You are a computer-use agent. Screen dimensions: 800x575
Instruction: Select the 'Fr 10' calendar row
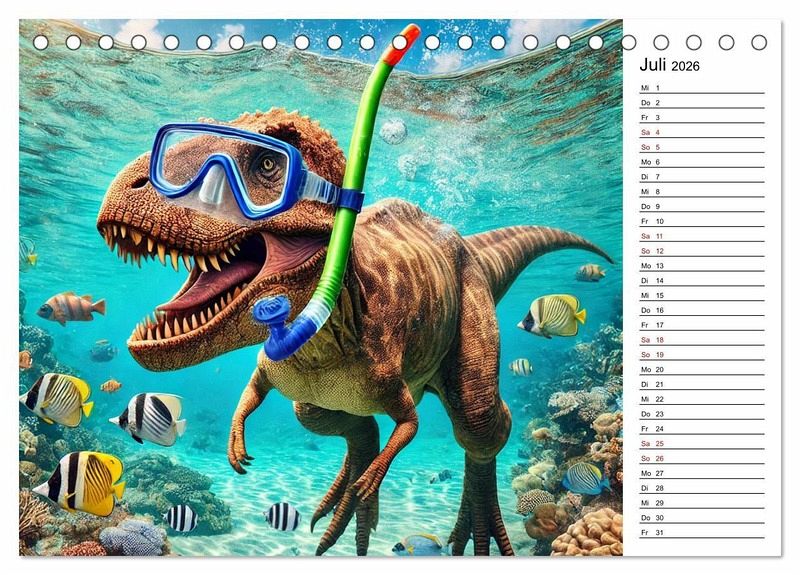[x=702, y=221]
